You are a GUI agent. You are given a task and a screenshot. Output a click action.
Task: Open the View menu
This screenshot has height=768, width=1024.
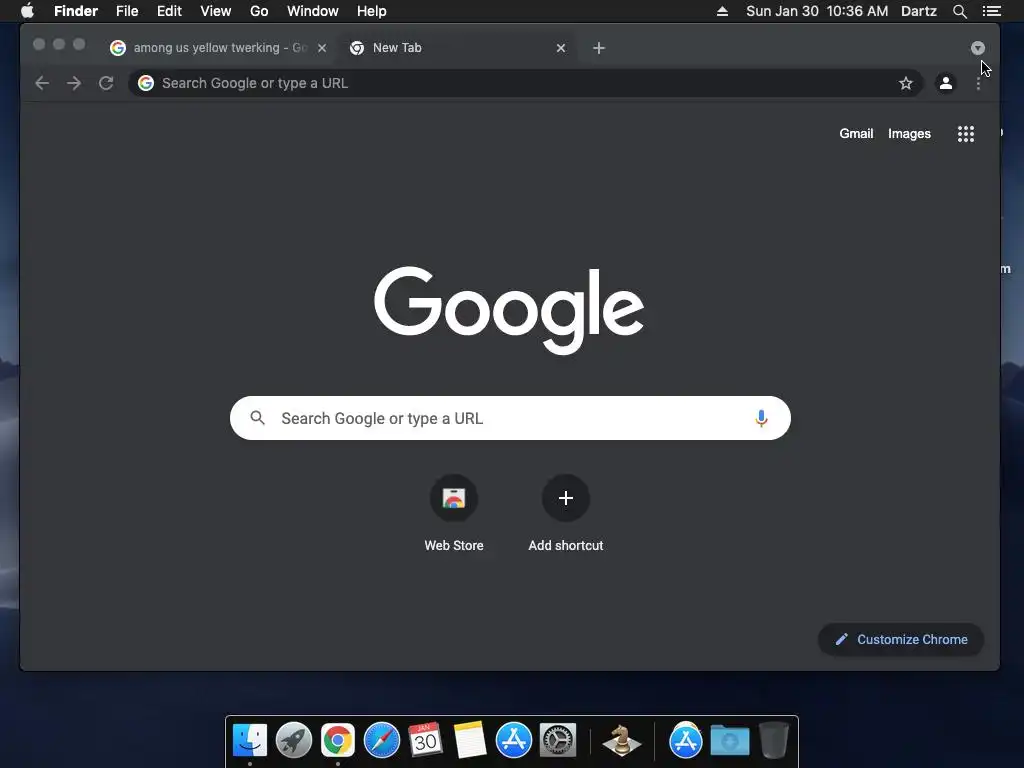216,11
